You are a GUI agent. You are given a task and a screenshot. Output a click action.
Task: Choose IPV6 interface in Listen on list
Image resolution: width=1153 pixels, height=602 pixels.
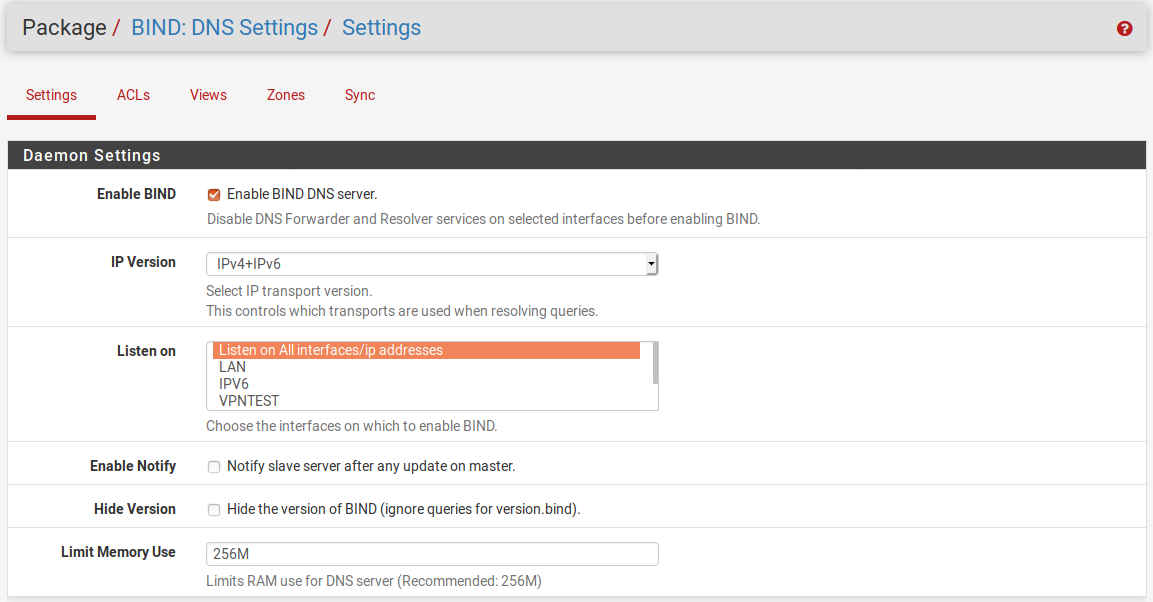pos(234,384)
